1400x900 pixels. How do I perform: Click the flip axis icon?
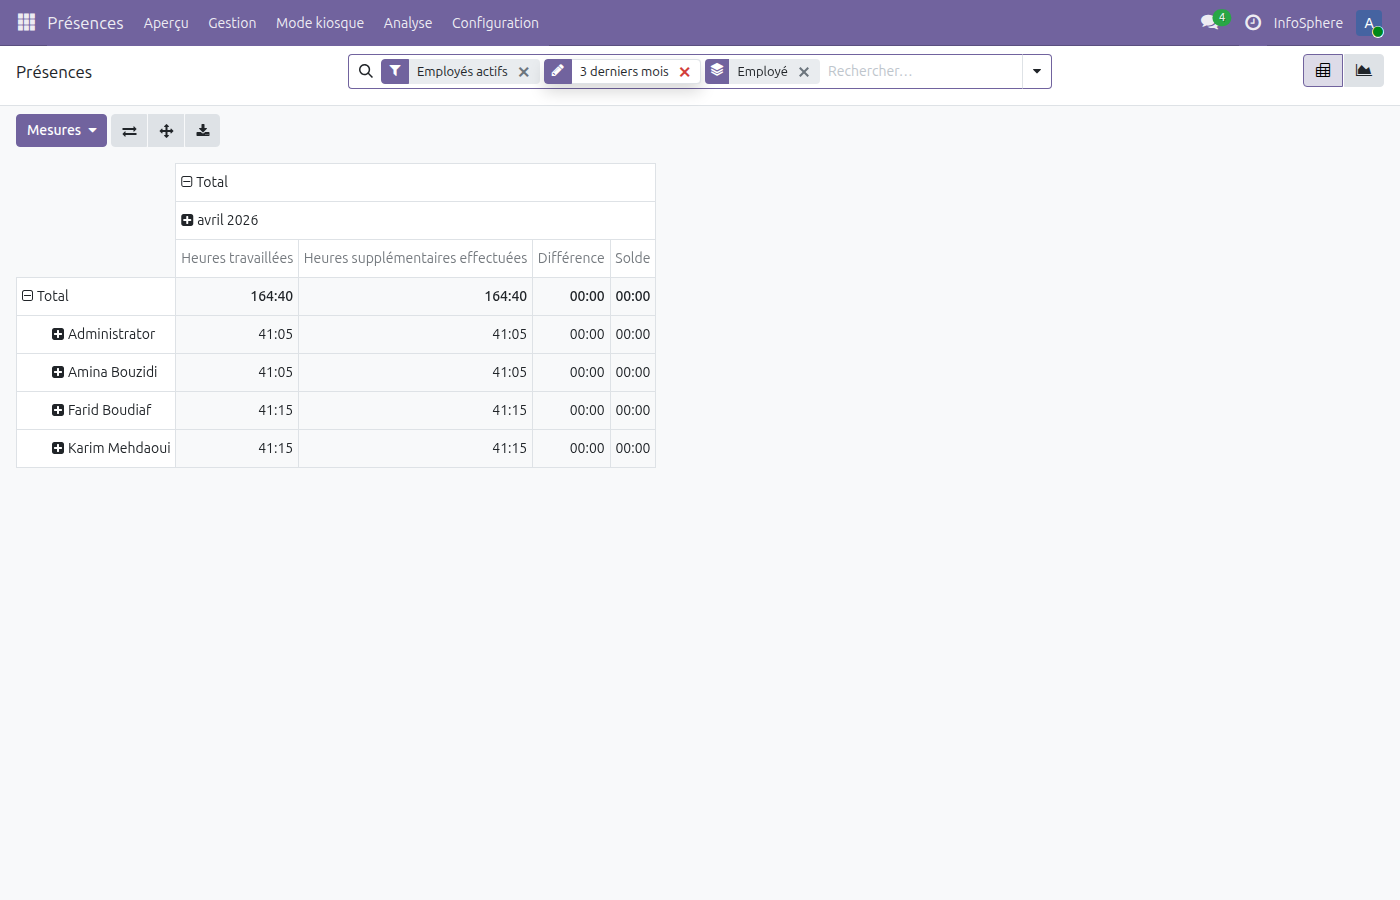coord(129,131)
